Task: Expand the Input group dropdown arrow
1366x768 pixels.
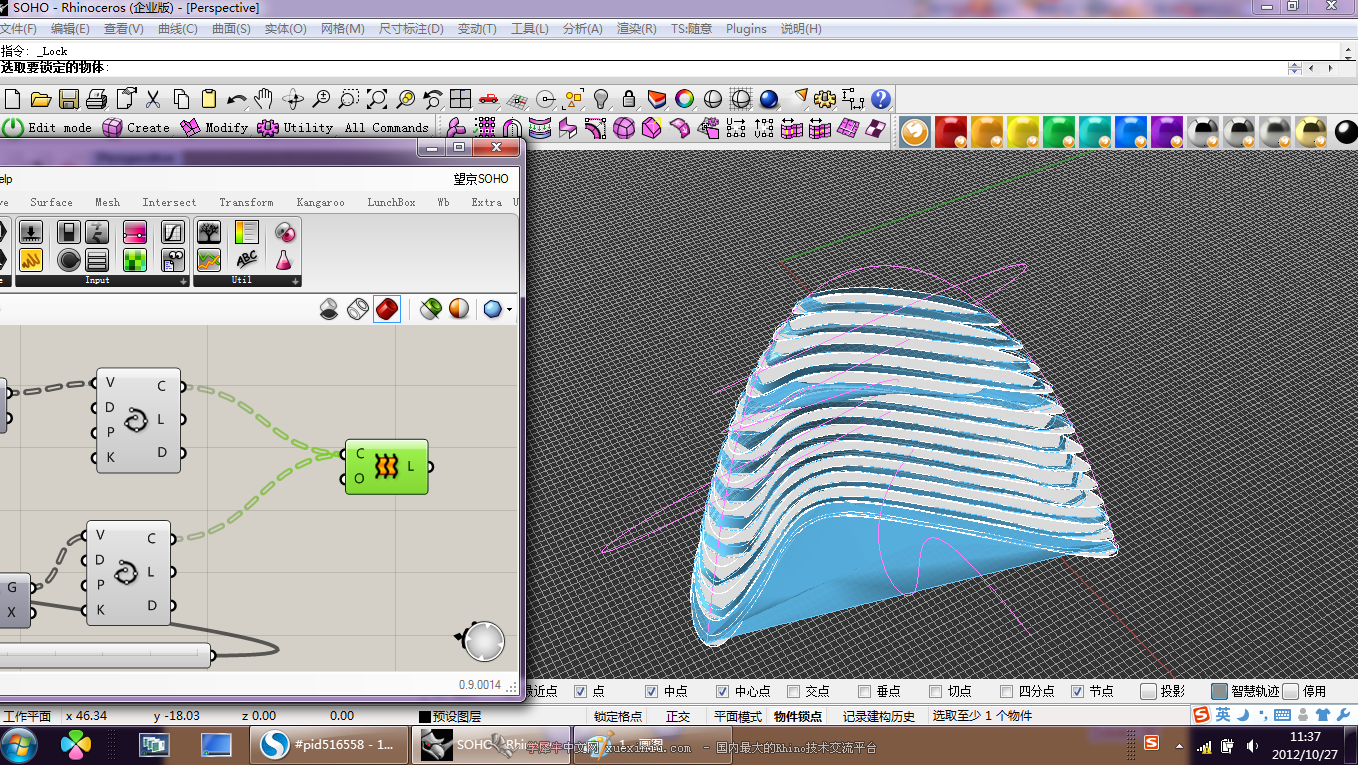Action: click(x=182, y=281)
